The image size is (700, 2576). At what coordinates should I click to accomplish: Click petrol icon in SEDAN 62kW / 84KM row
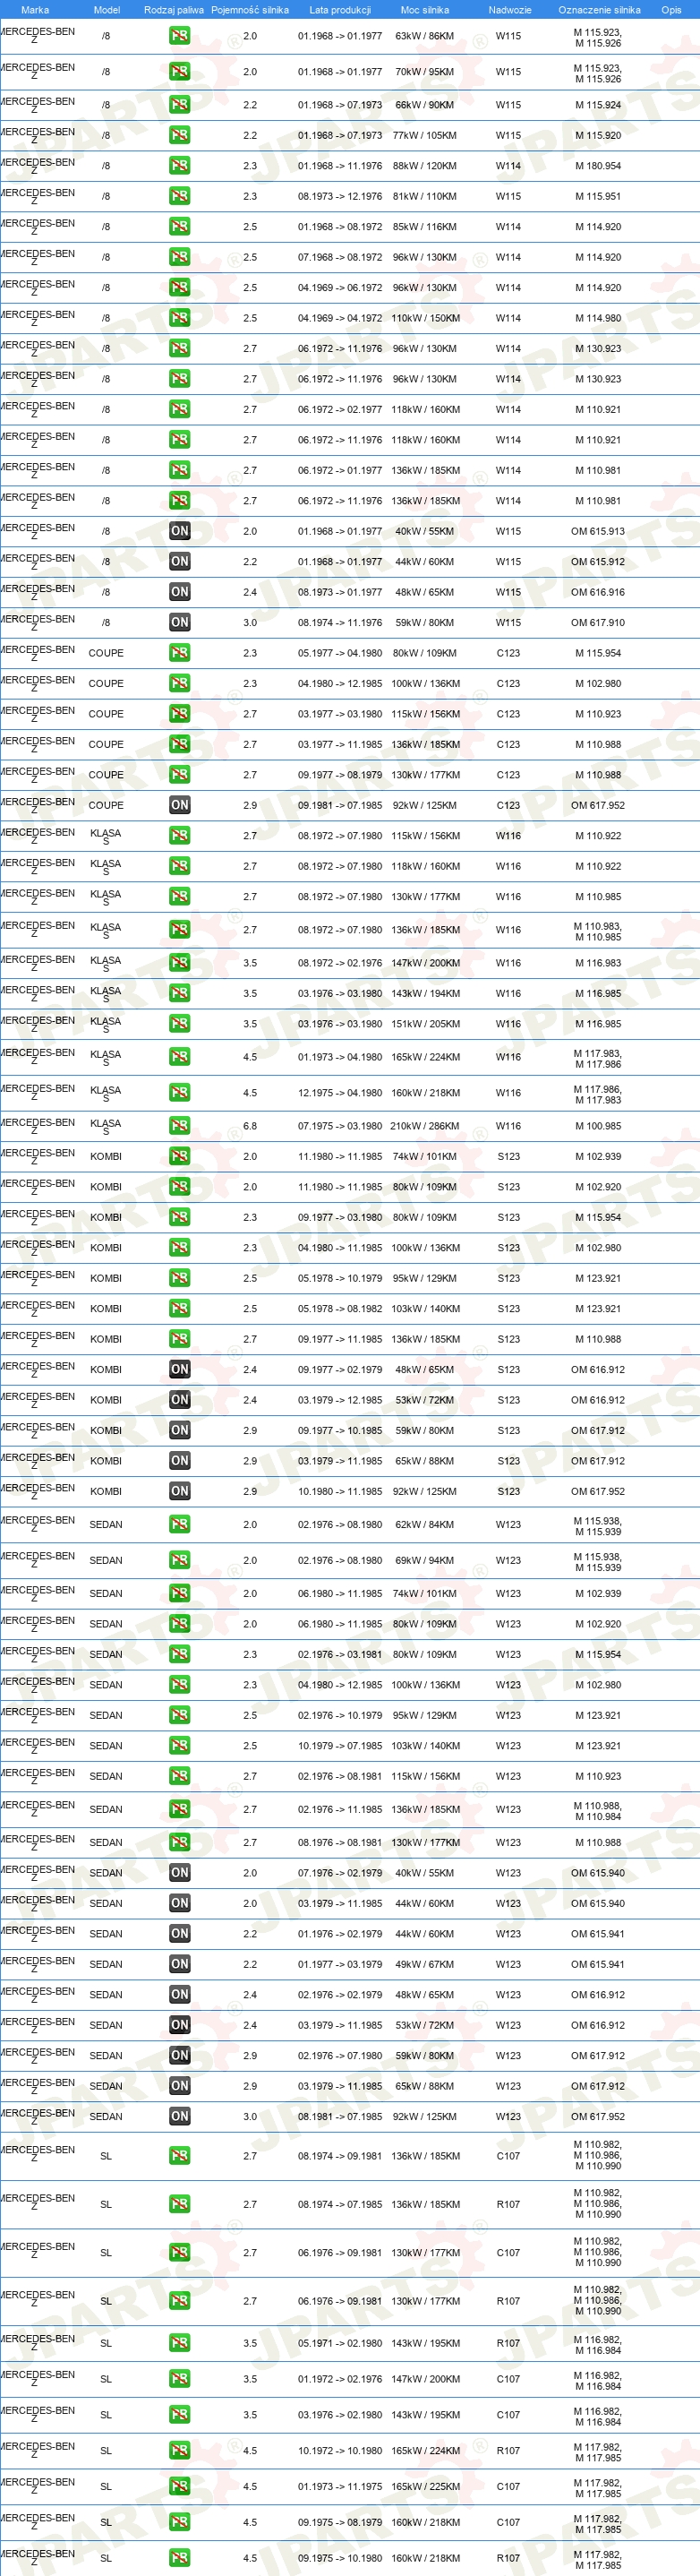pos(179,1525)
